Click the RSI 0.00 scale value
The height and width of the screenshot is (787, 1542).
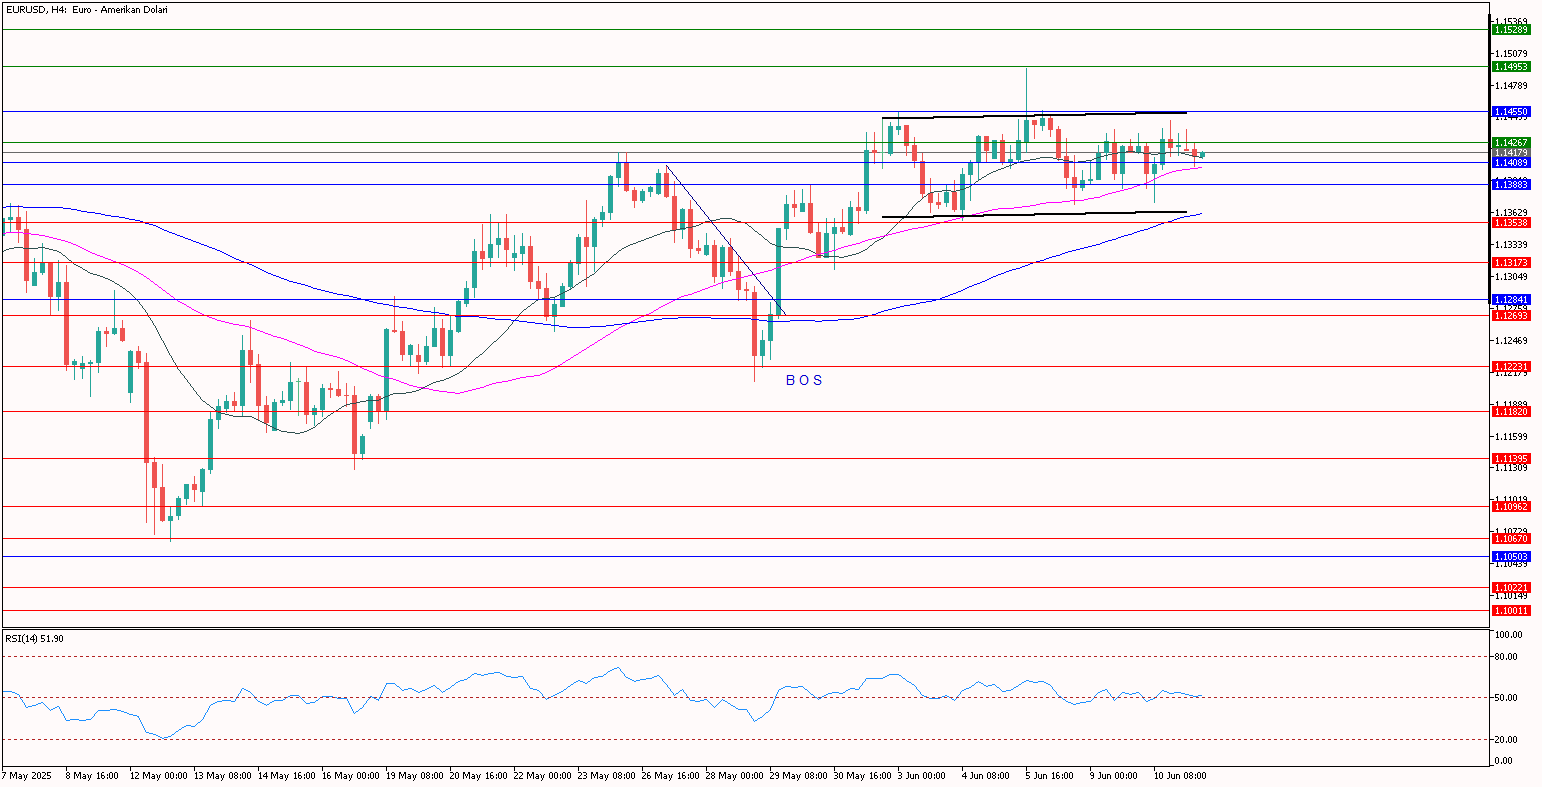pos(1505,761)
